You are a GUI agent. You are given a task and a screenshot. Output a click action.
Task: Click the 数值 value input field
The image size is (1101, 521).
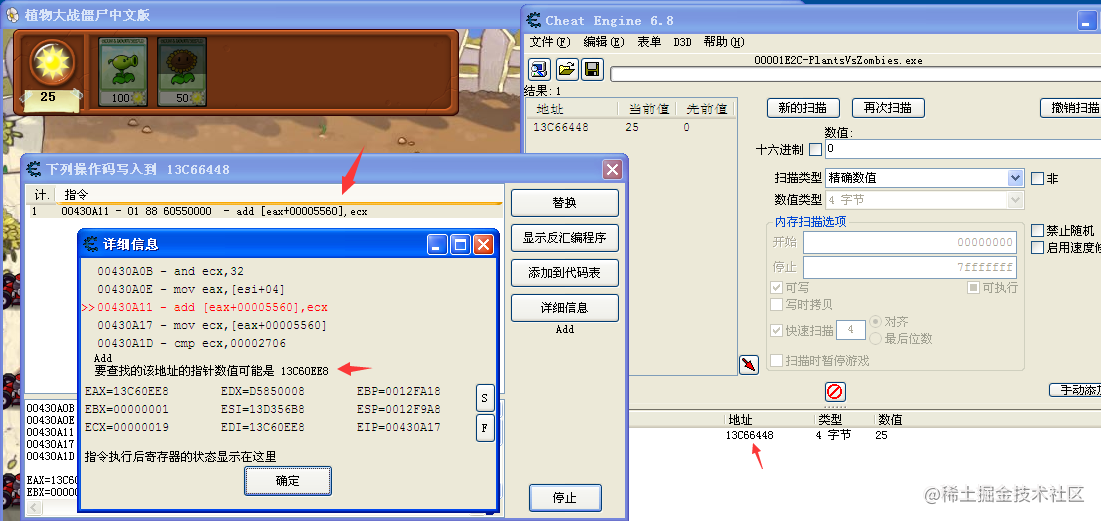[963, 149]
